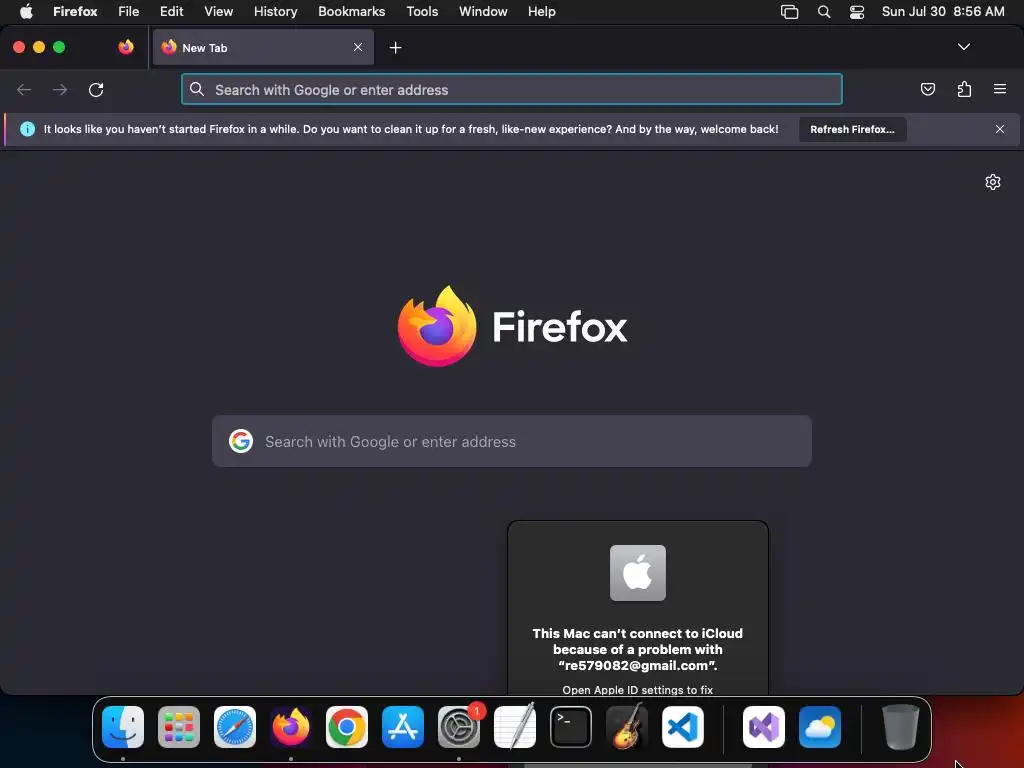Open the App Store from the Dock
The image size is (1024, 768).
403,727
